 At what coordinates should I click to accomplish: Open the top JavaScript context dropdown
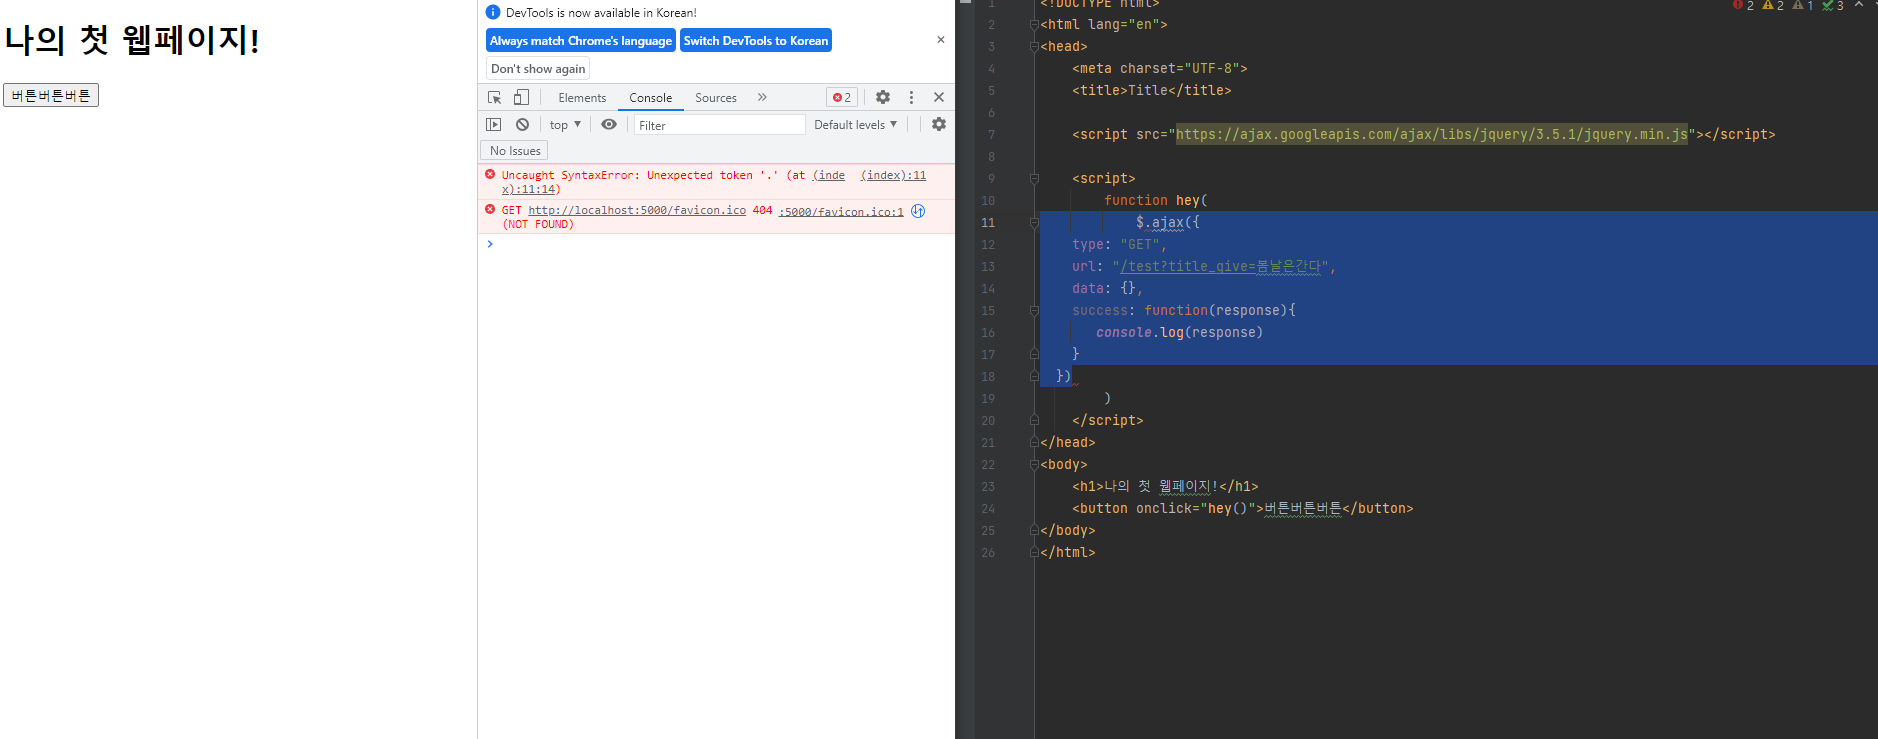pos(565,125)
